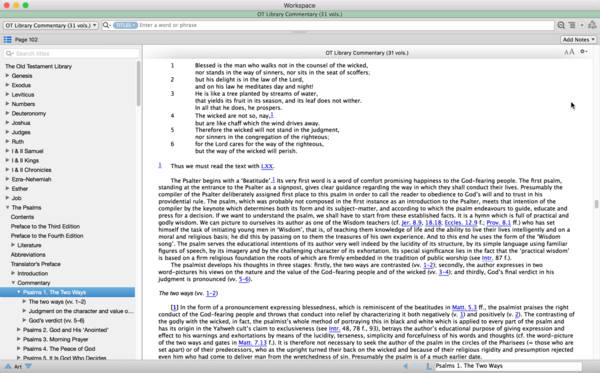Follow the LXX hyperlink
The width and height of the screenshot is (600, 373).
(267, 166)
